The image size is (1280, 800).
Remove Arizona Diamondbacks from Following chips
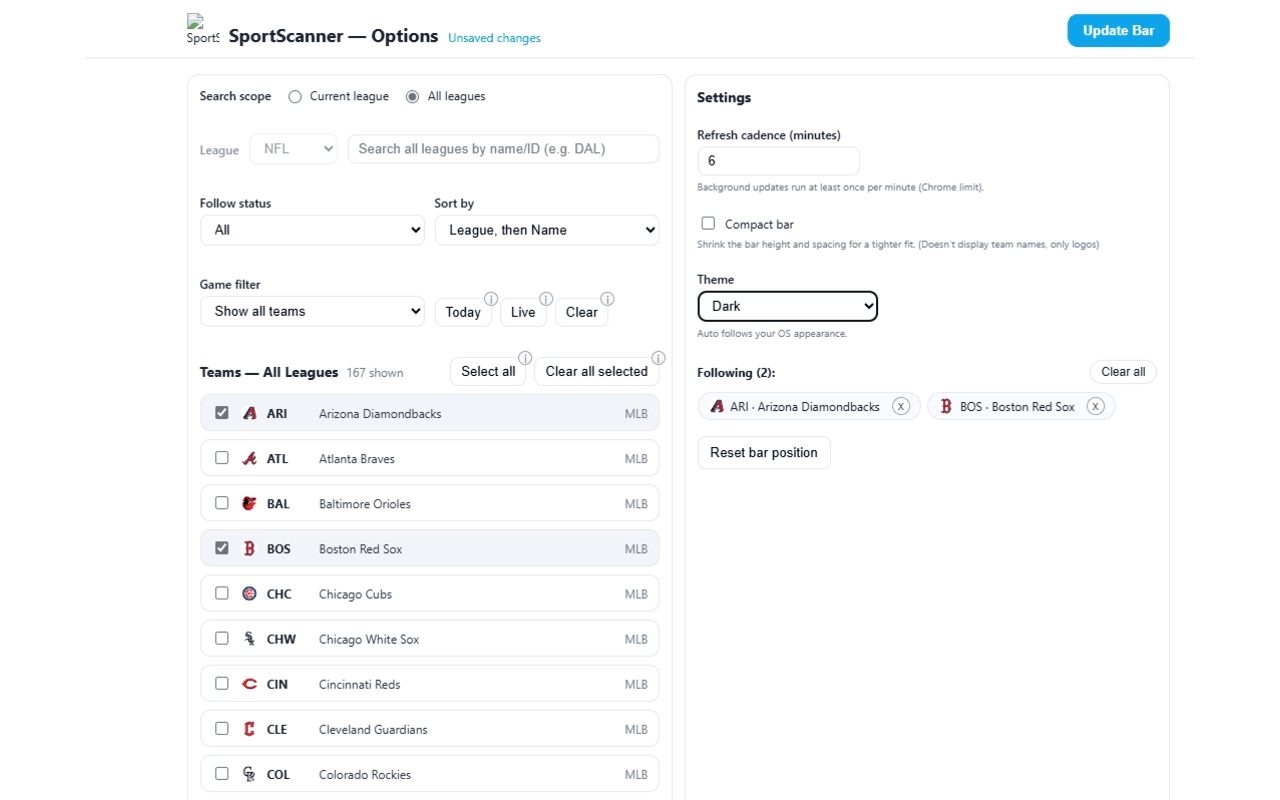(901, 406)
